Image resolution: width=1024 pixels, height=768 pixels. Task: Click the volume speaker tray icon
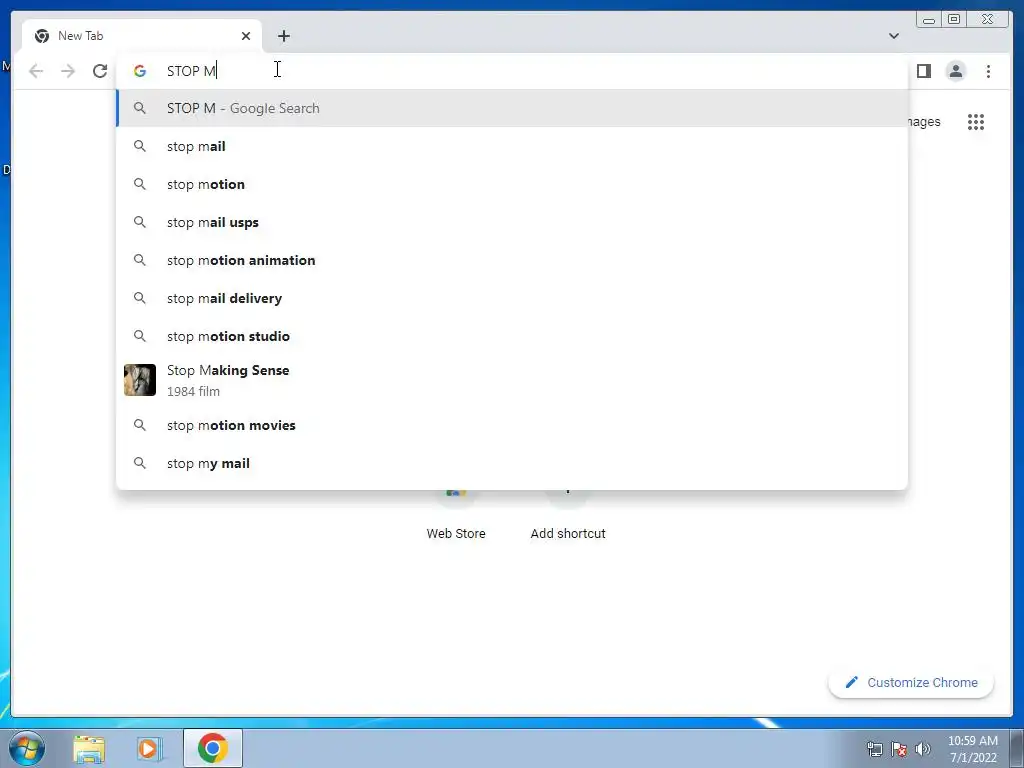tap(923, 749)
